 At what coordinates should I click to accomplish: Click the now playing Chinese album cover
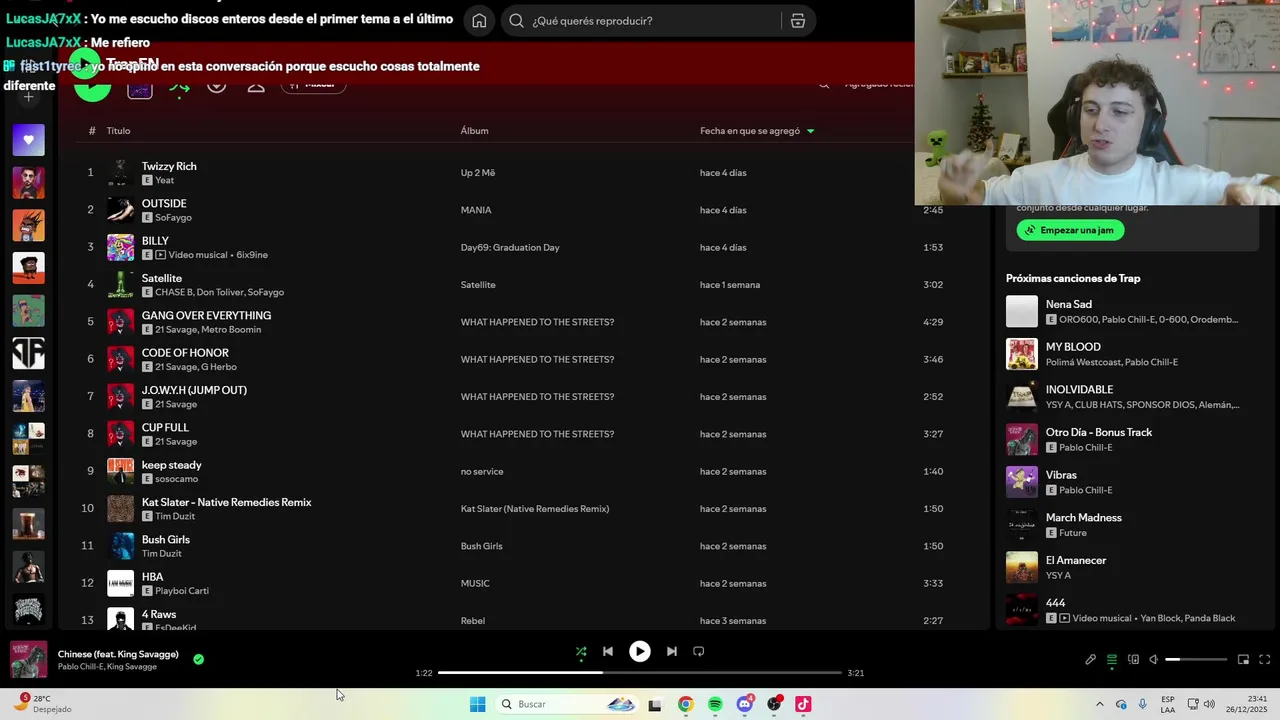click(x=28, y=659)
